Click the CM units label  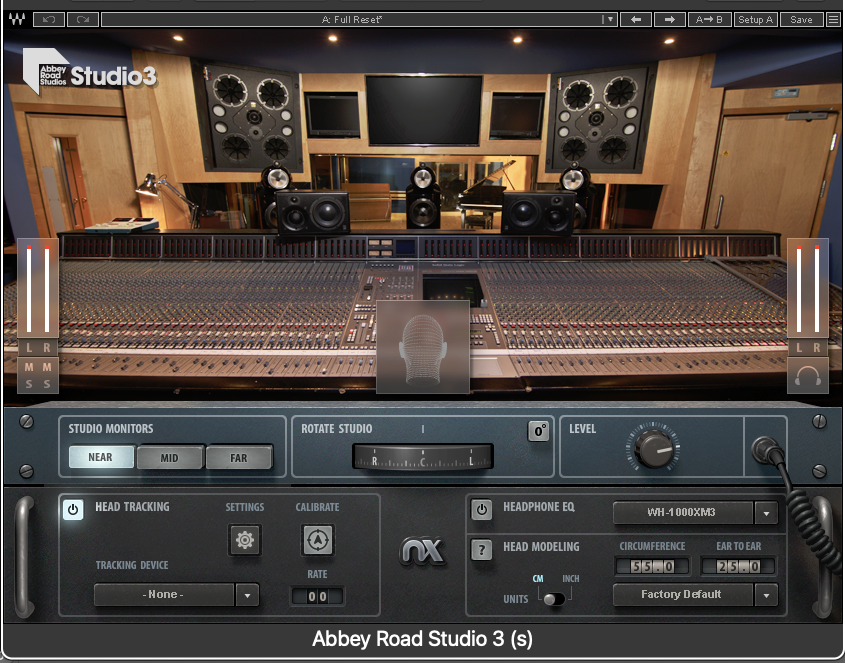tap(538, 578)
